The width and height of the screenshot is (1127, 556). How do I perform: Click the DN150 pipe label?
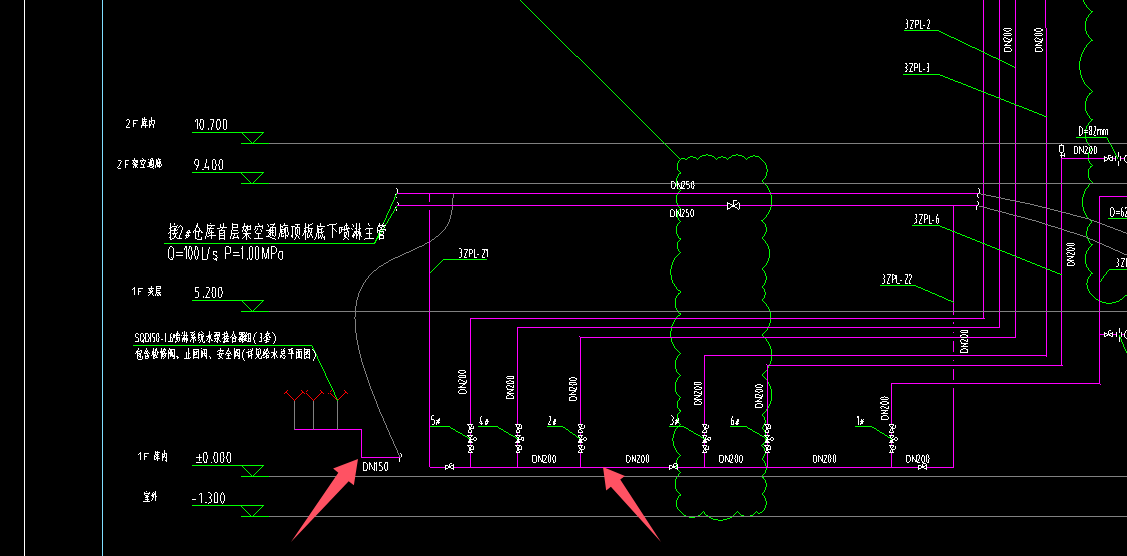[375, 467]
